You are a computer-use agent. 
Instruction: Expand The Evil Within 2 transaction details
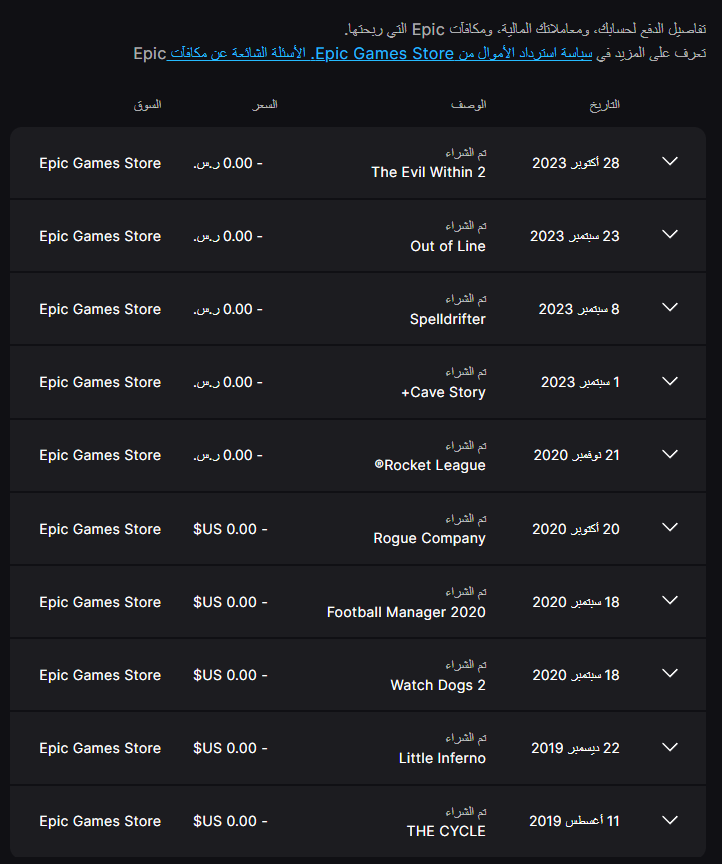(670, 162)
